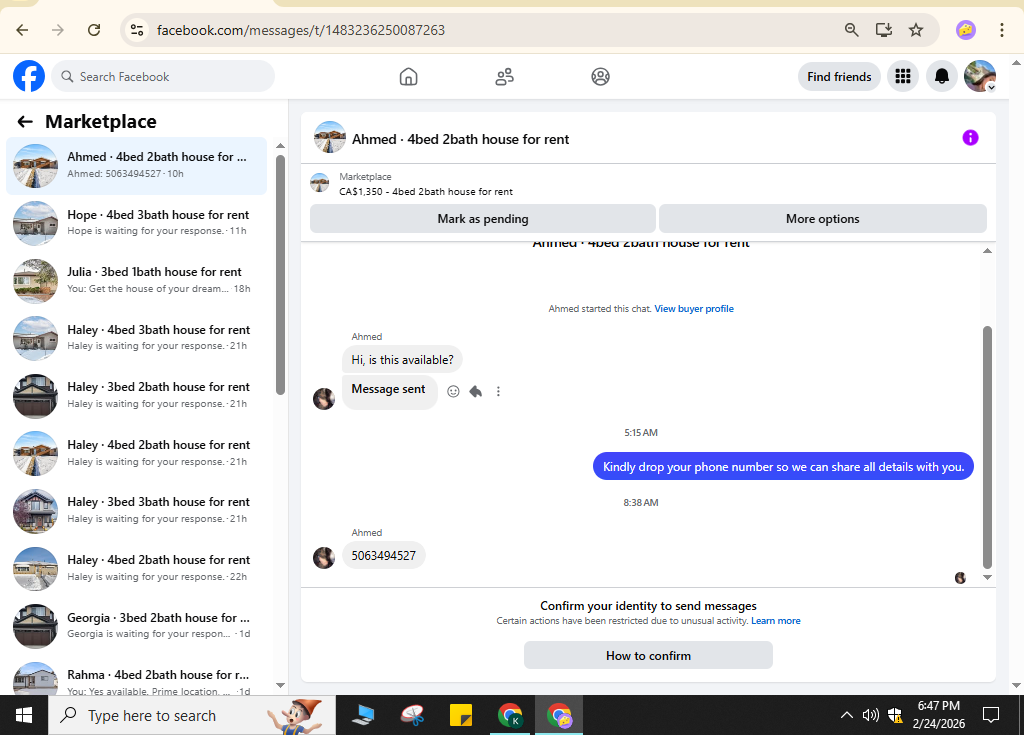Click the chat header house thumbnail
The height and width of the screenshot is (735, 1024).
(329, 138)
